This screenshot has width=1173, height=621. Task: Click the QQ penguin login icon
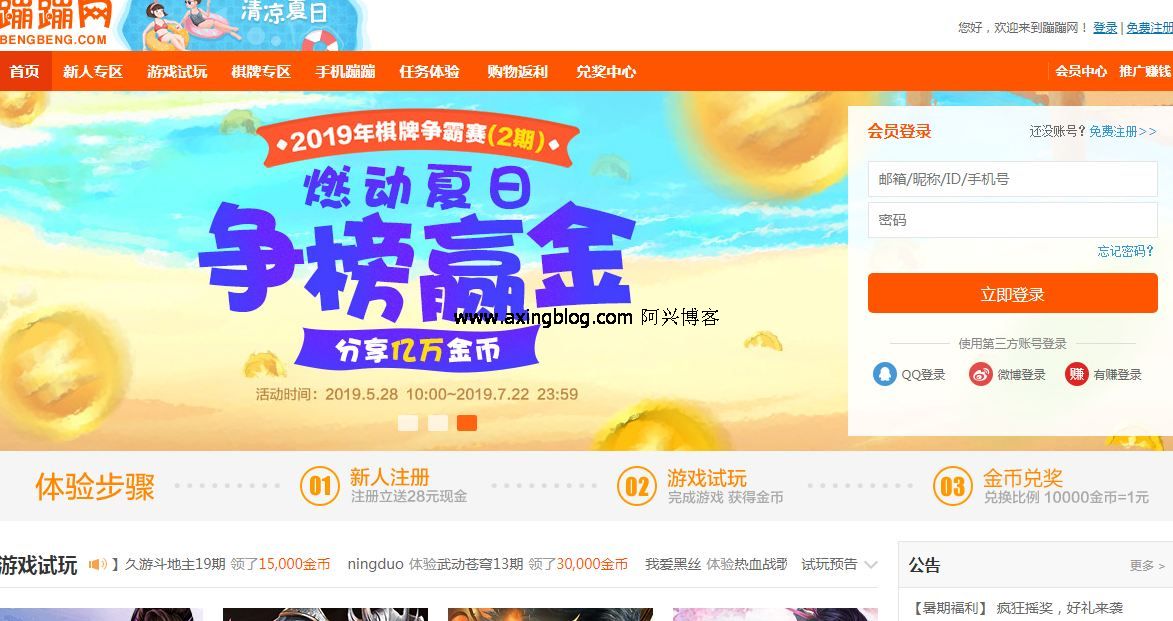pyautogui.click(x=884, y=374)
